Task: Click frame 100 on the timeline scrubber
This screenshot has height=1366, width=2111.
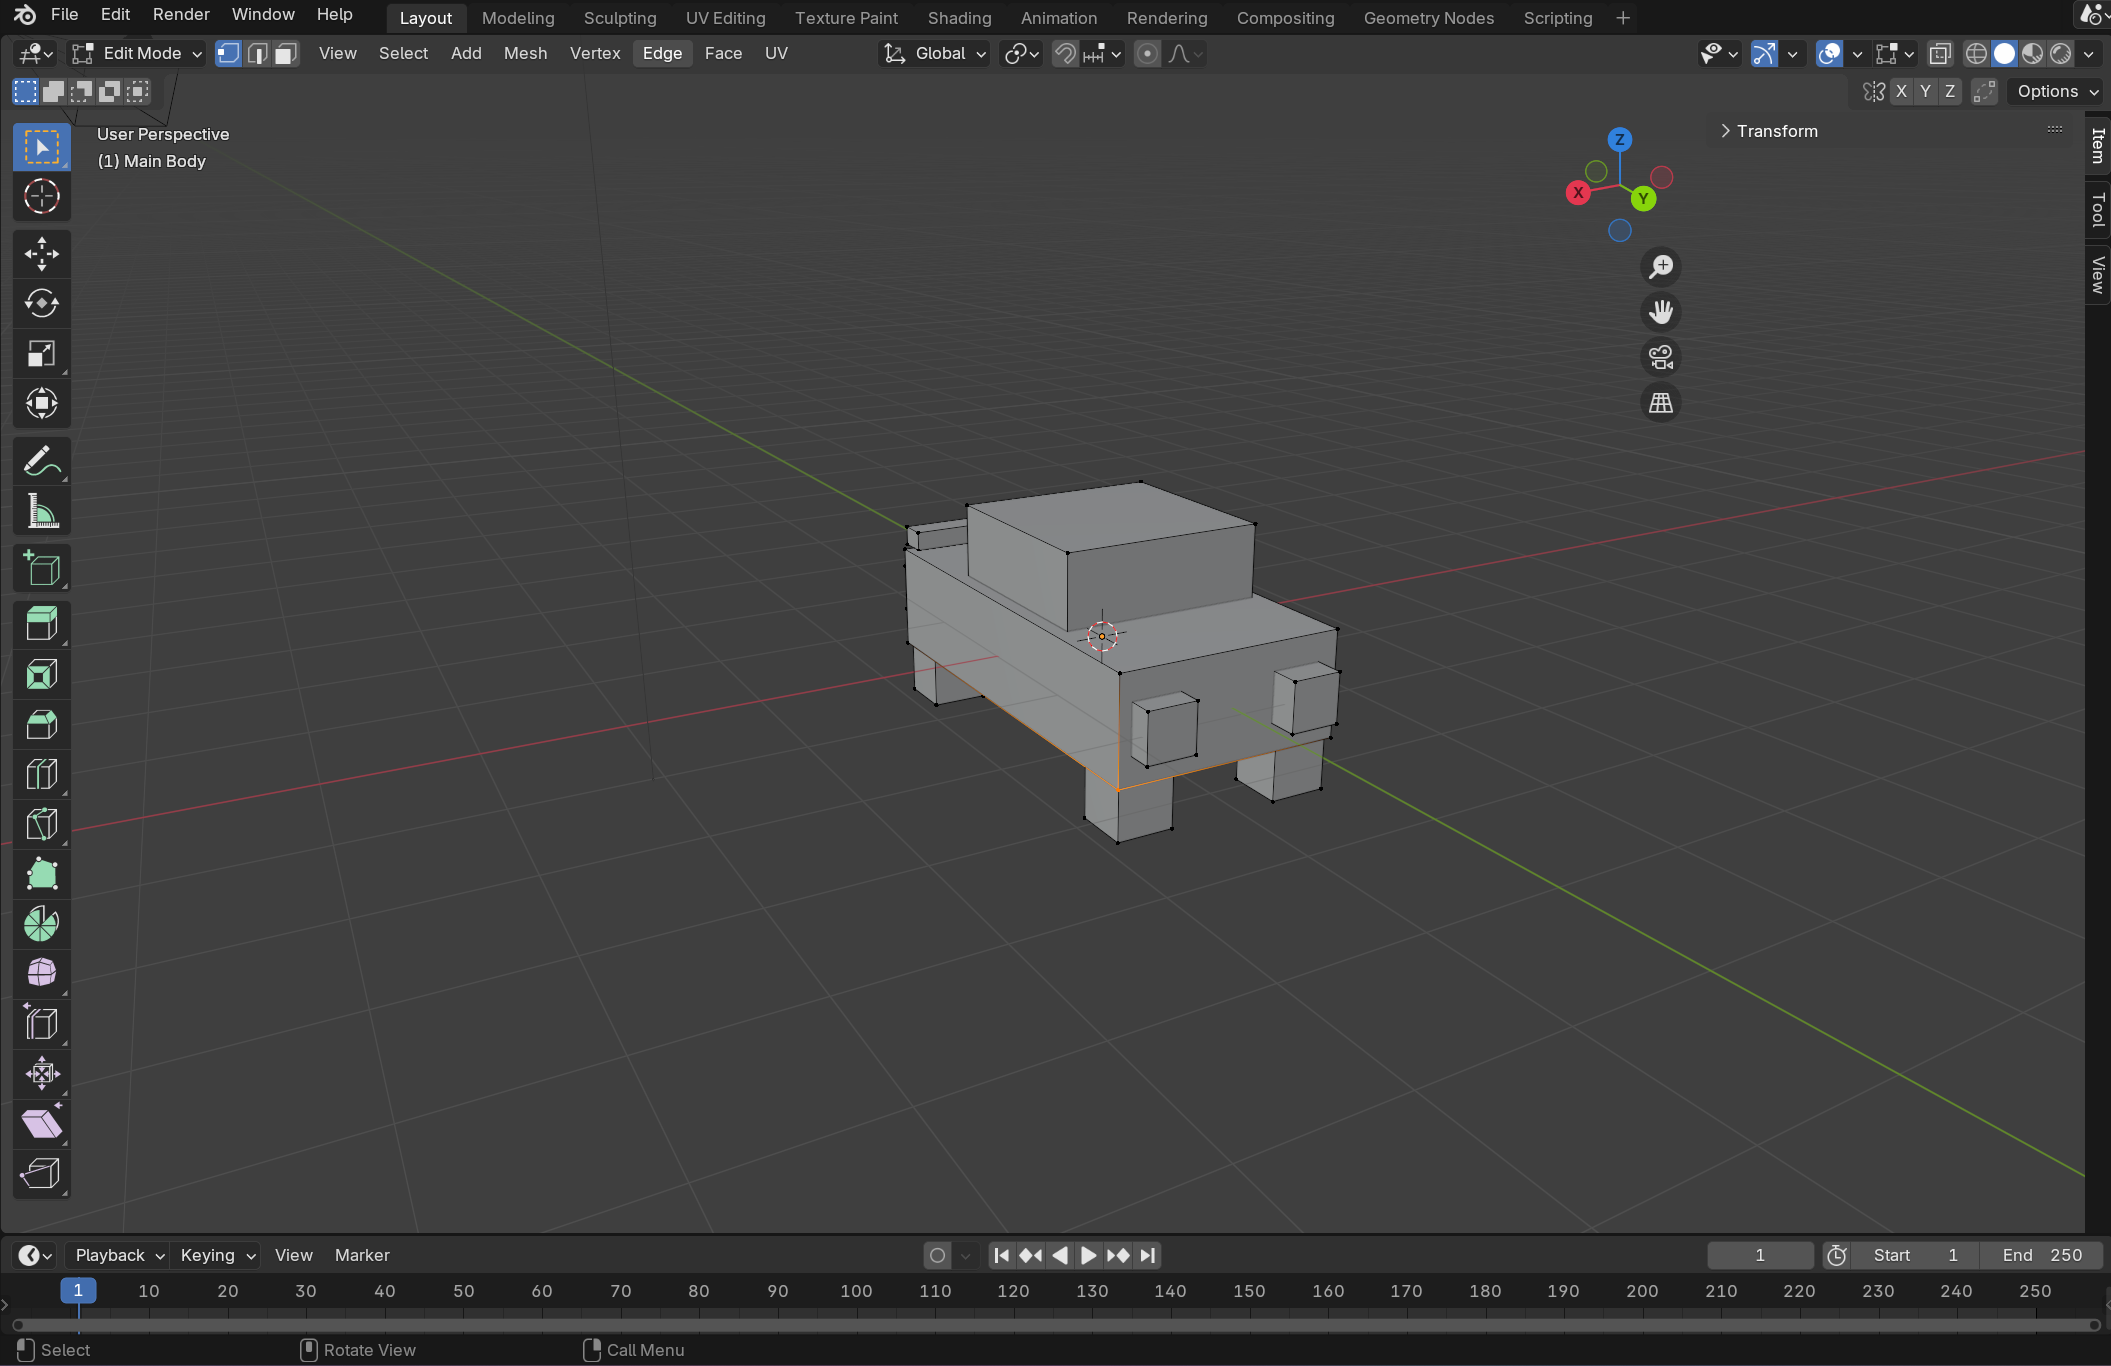Action: 857,1291
